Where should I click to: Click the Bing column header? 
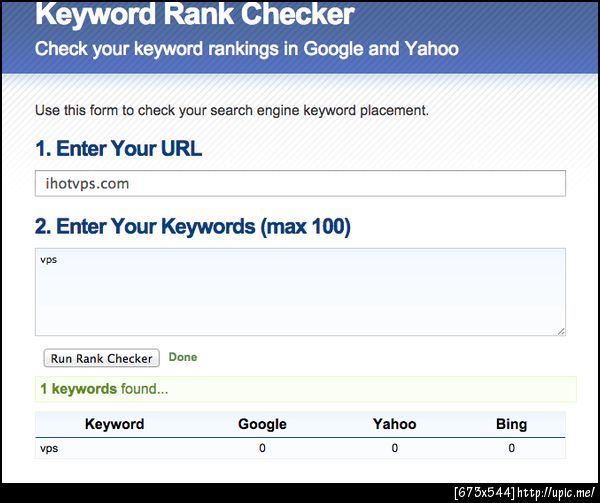click(x=511, y=424)
